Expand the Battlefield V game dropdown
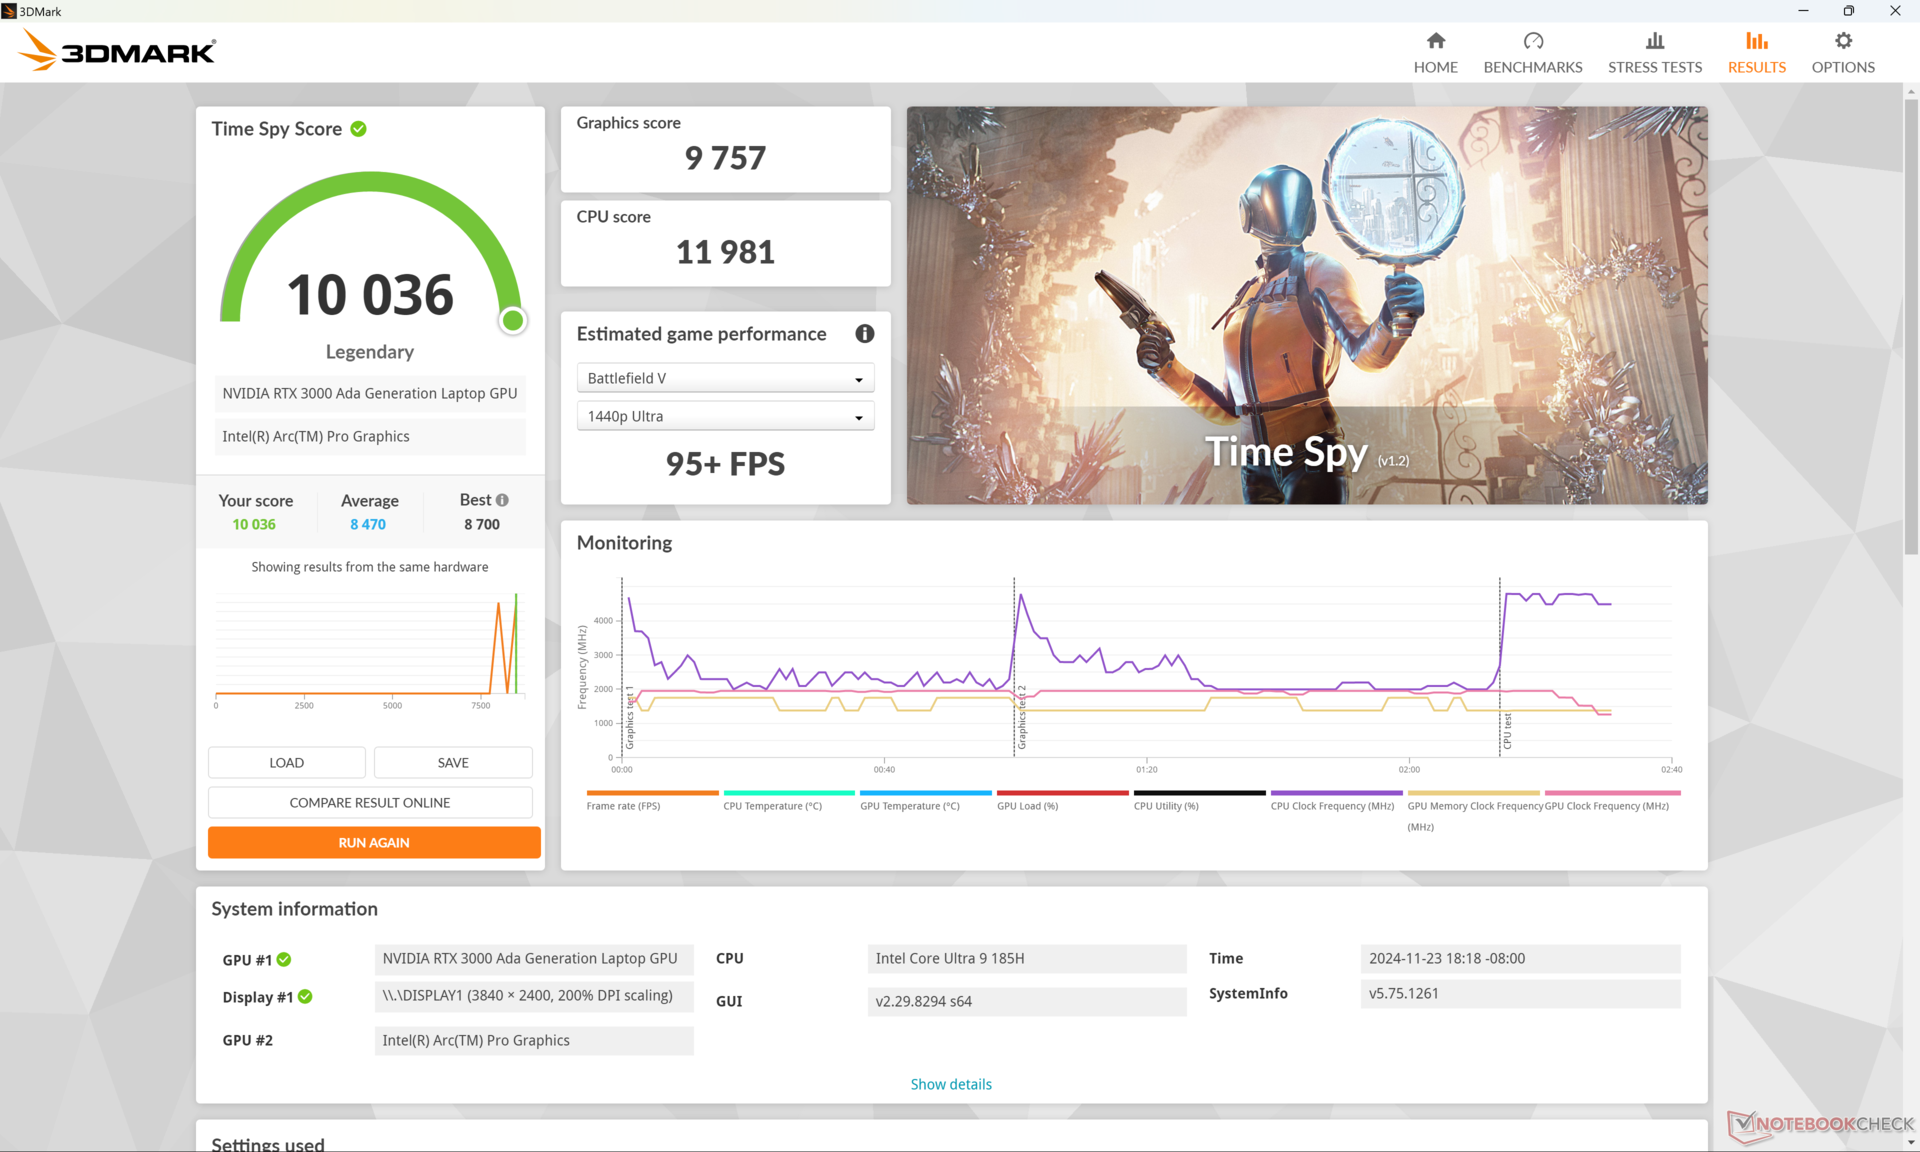This screenshot has width=1920, height=1152. [x=725, y=378]
